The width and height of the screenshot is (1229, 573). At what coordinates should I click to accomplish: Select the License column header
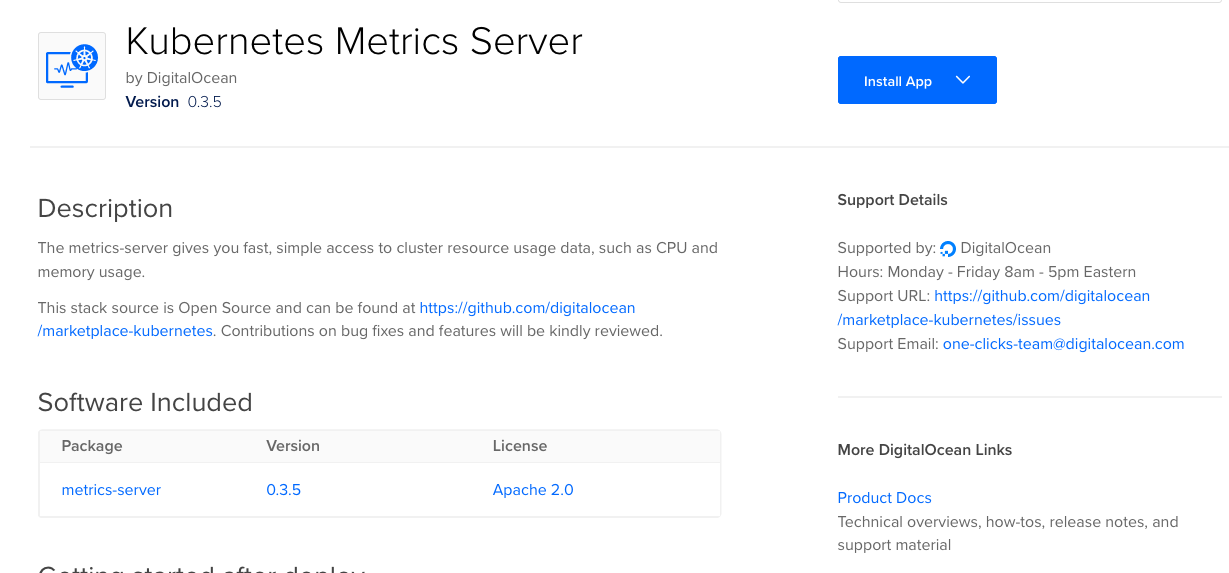(520, 446)
